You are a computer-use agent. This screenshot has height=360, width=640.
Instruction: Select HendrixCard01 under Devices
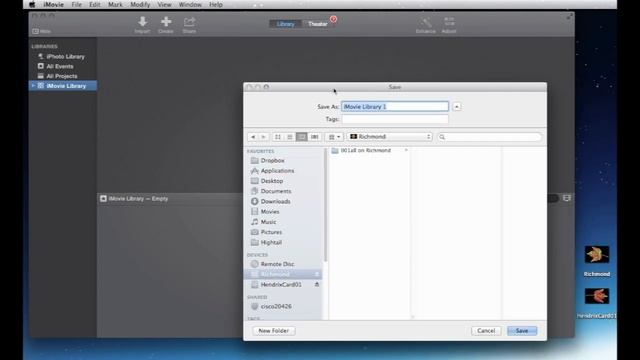click(281, 284)
